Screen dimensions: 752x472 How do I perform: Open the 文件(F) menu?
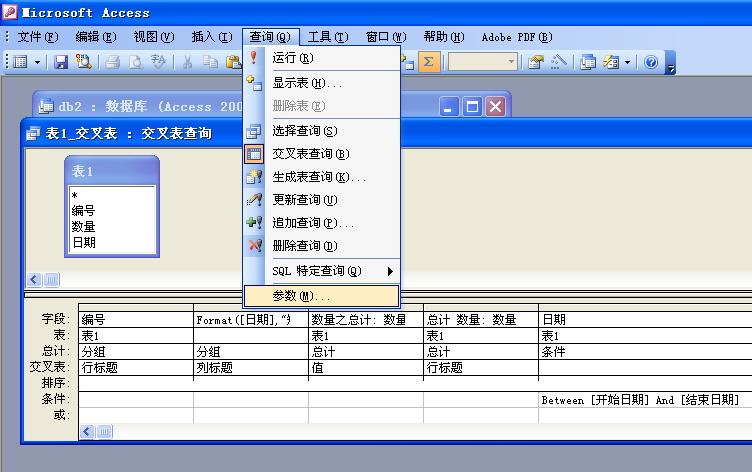click(x=38, y=37)
